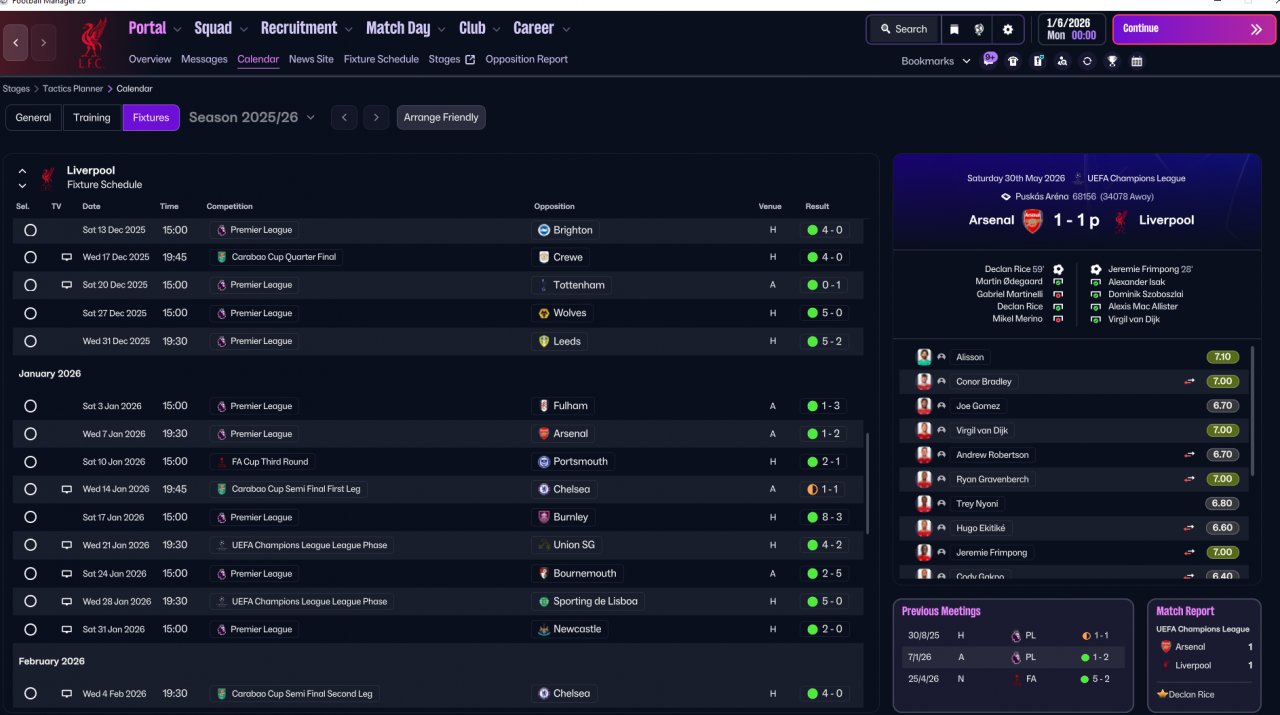Go to previous season arrow

pyautogui.click(x=344, y=118)
